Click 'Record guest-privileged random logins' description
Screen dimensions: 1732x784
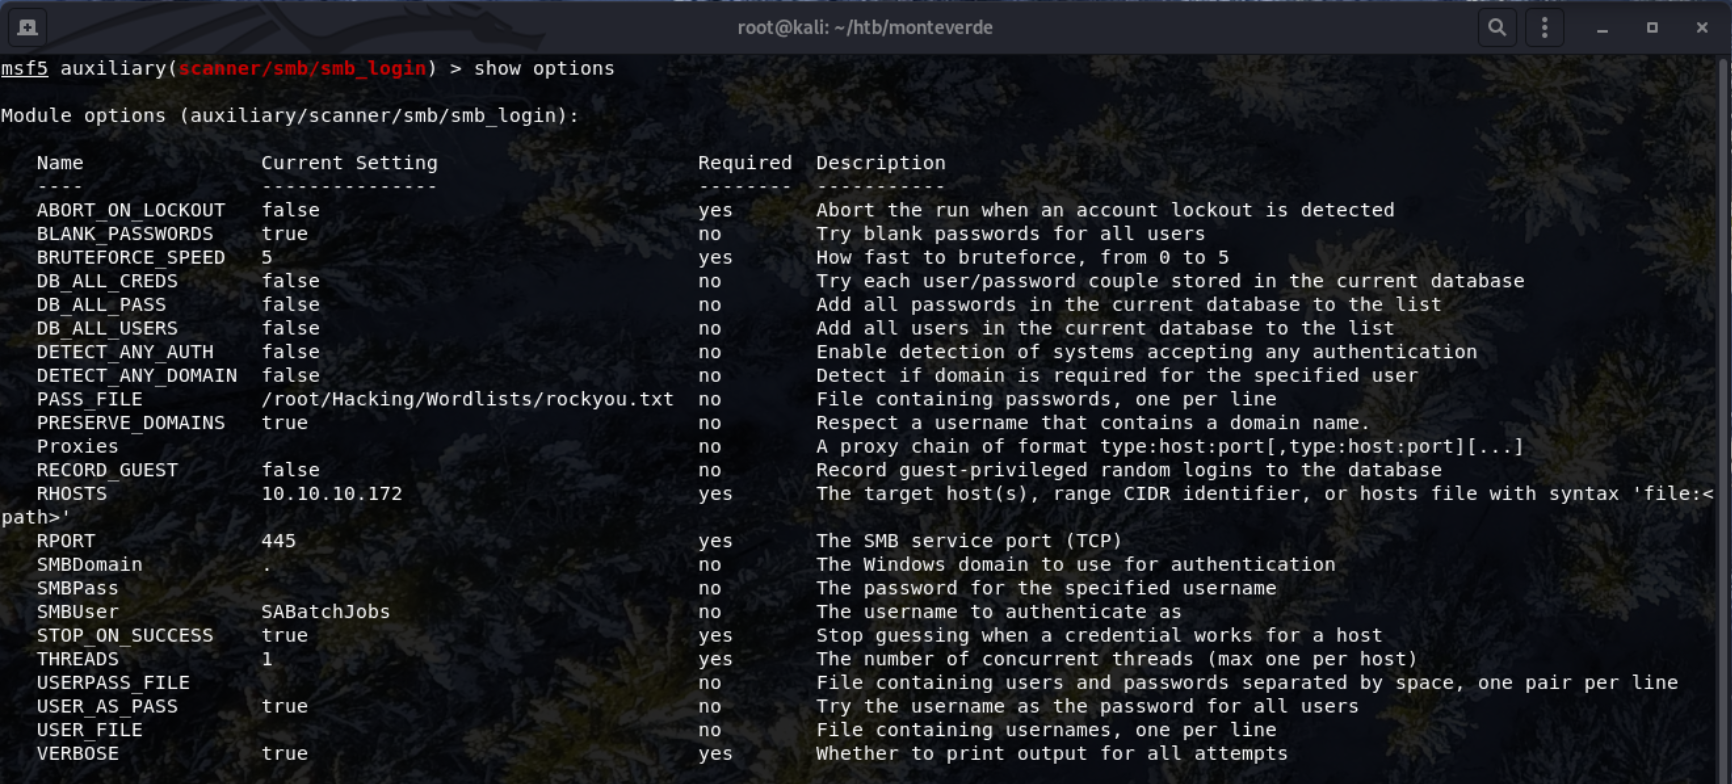[1129, 470]
